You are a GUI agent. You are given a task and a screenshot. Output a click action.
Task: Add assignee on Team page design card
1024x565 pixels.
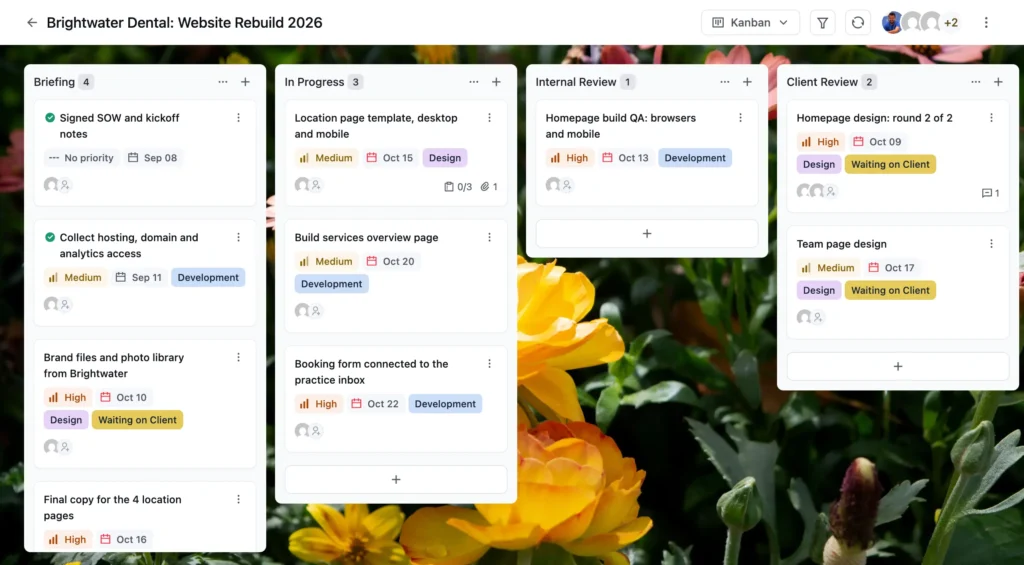818,317
